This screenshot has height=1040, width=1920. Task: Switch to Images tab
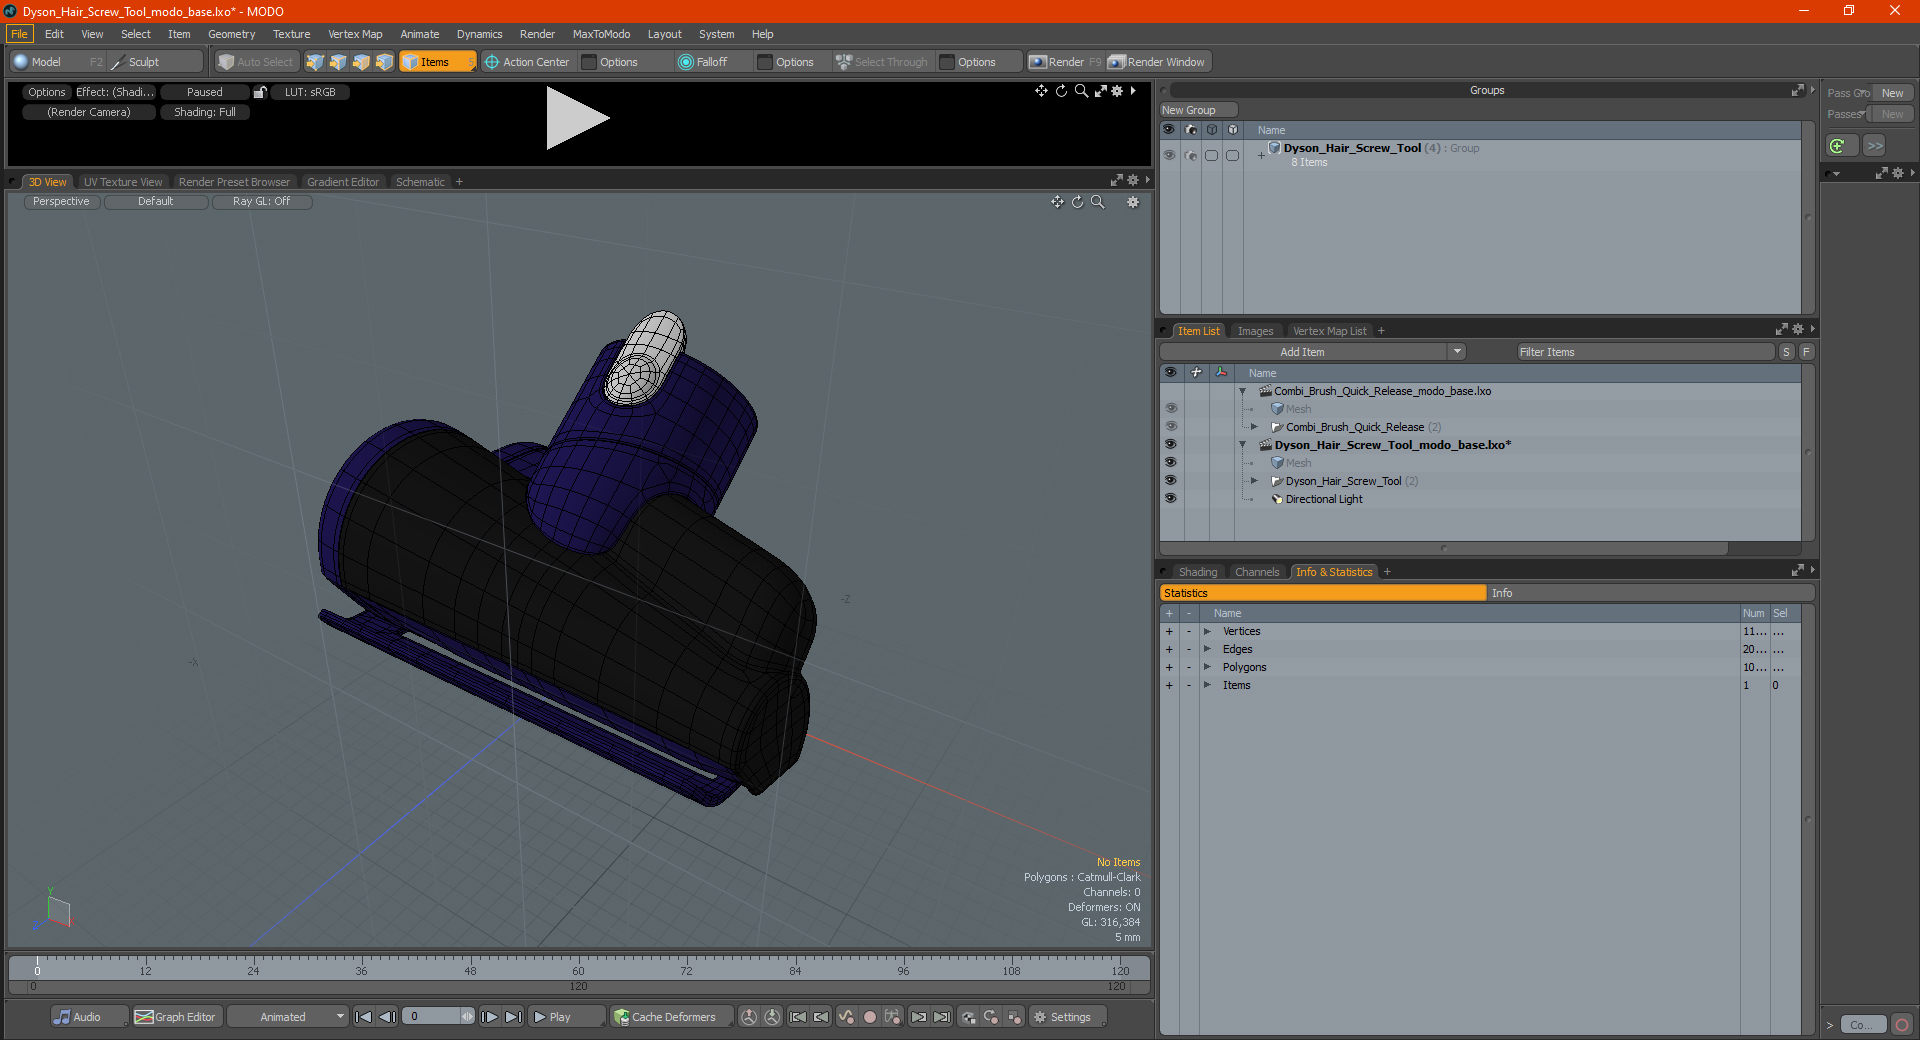[1255, 331]
